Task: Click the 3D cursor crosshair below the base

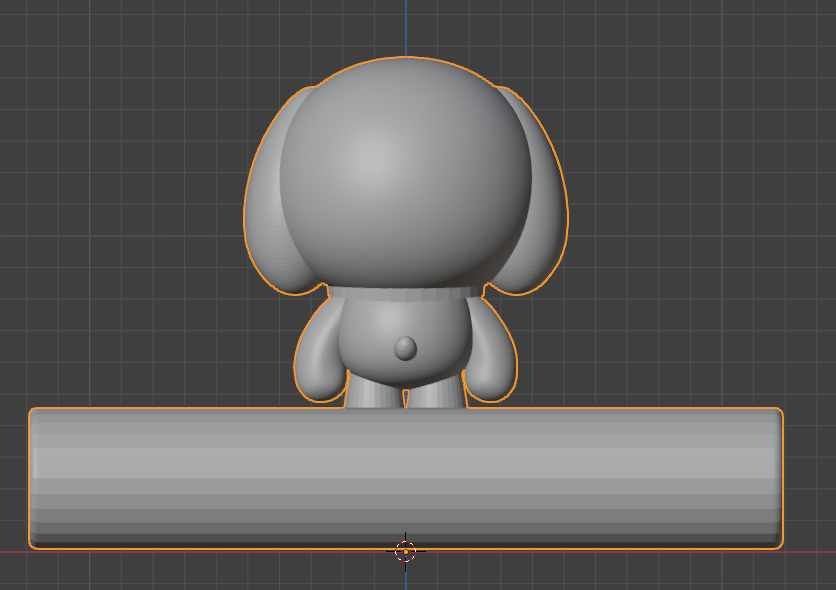Action: [x=405, y=551]
